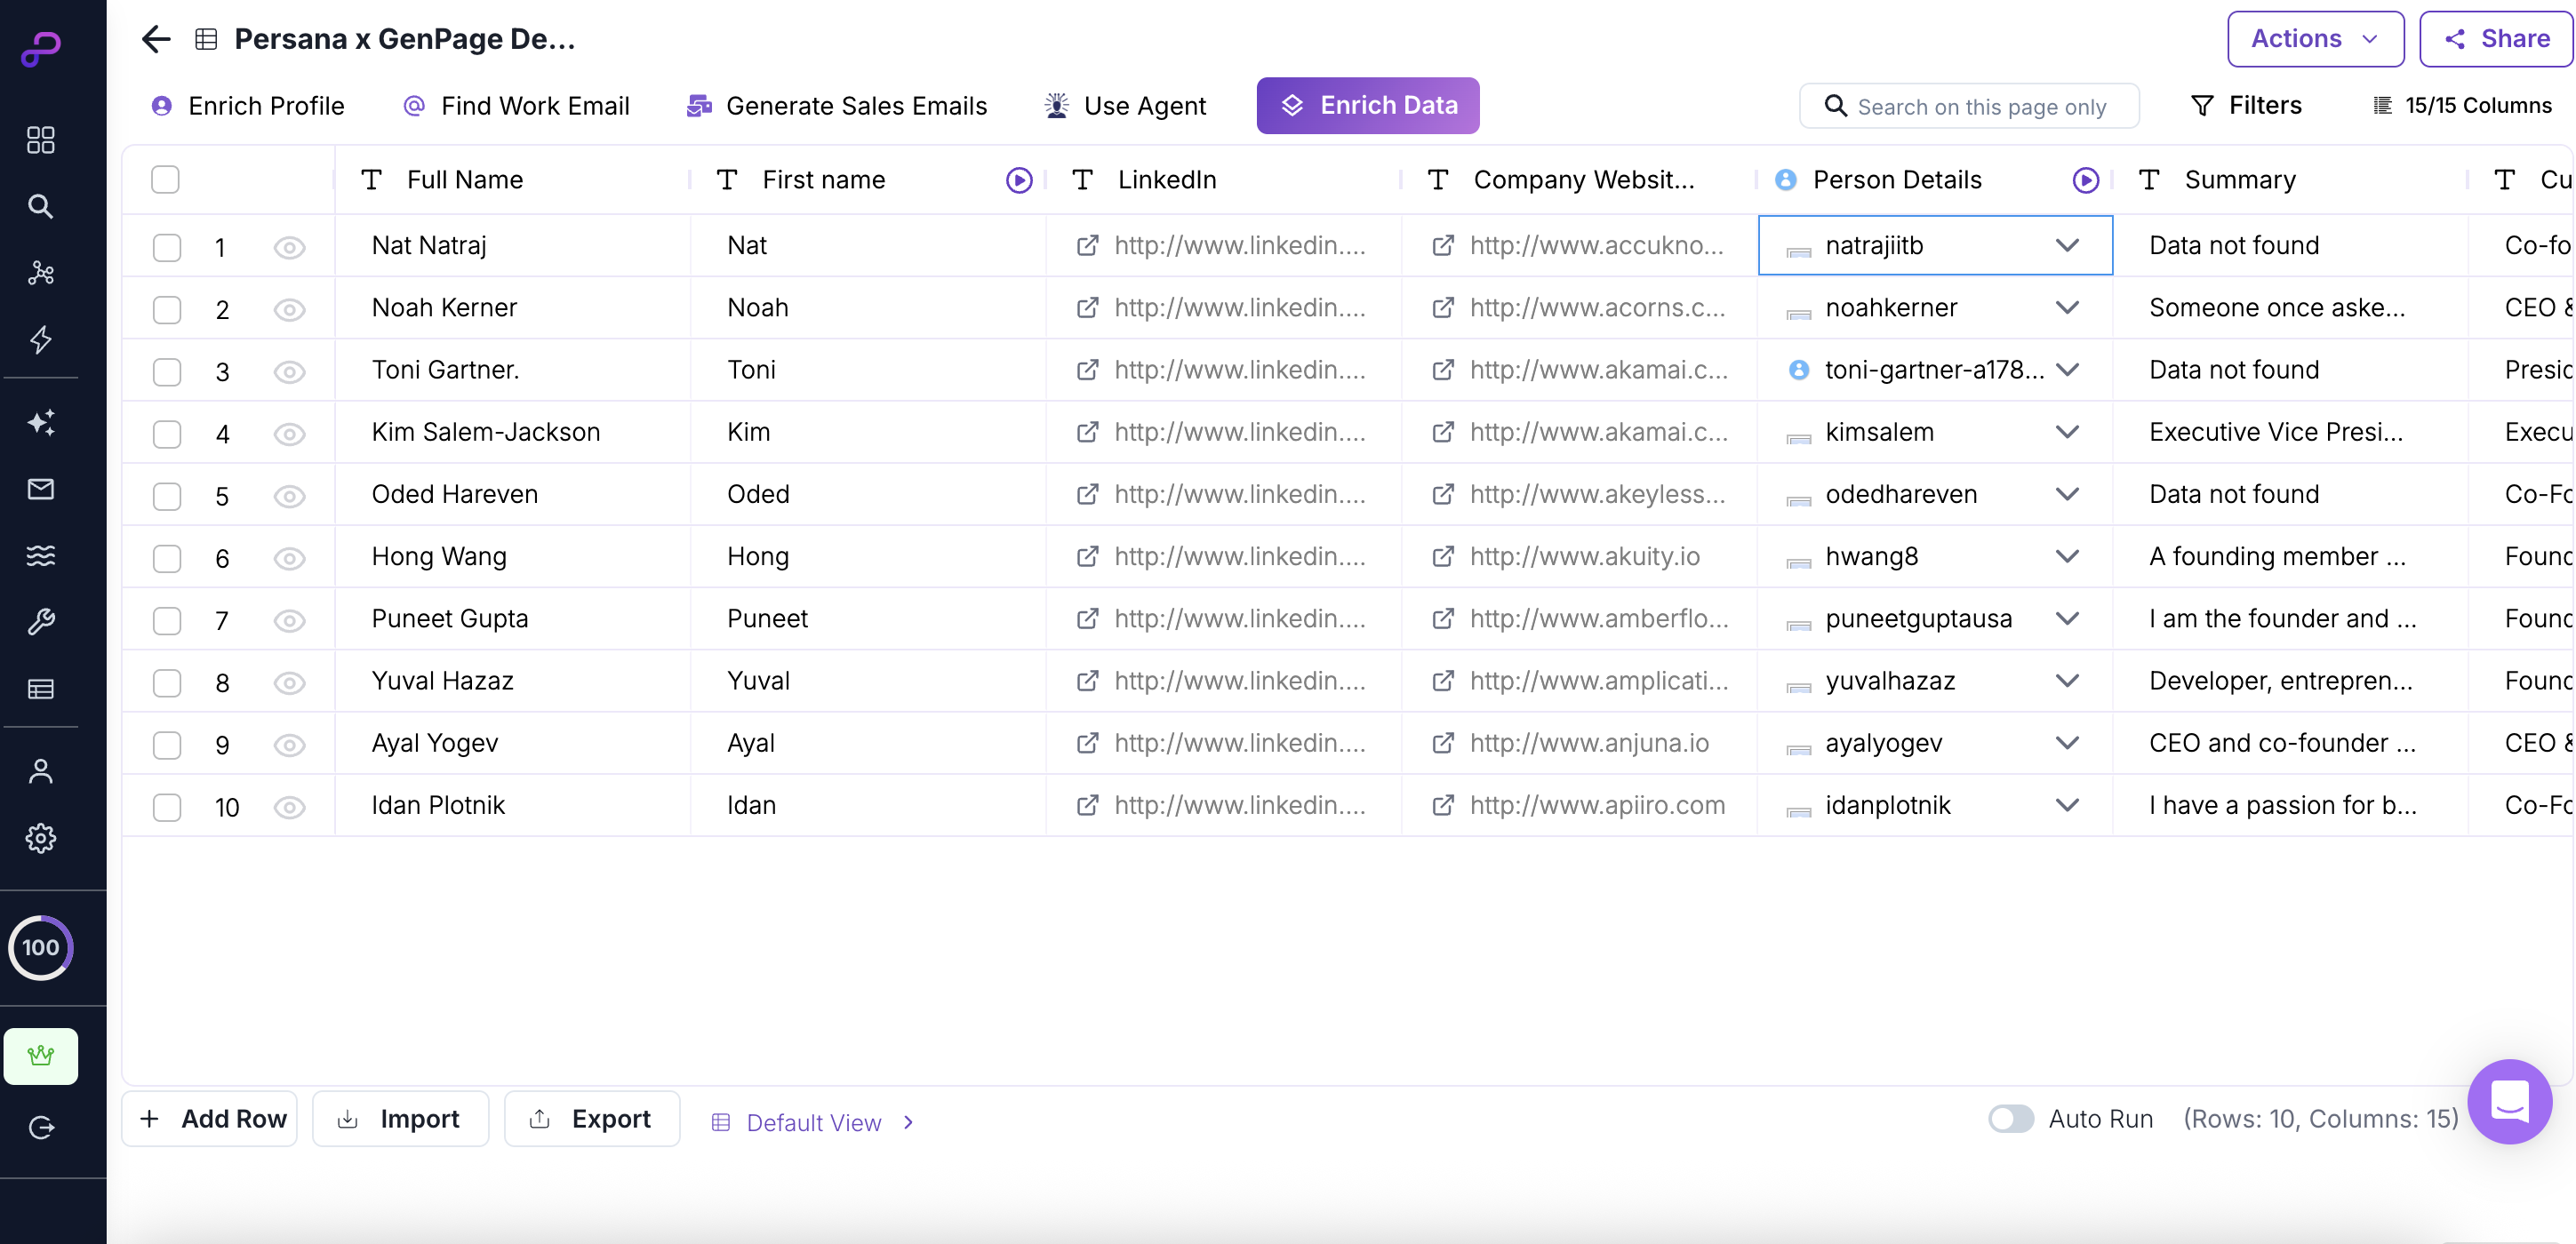This screenshot has width=2576, height=1244.
Task: Select Generate Sales Emails option
Action: tap(837, 106)
